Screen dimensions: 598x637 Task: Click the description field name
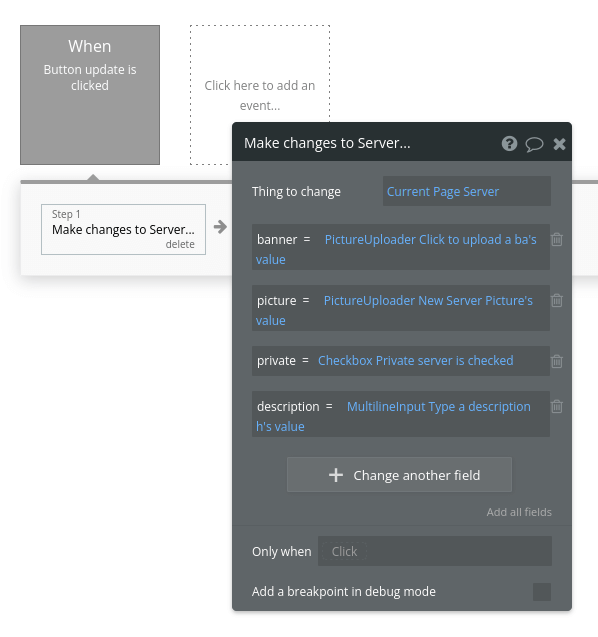(x=288, y=406)
